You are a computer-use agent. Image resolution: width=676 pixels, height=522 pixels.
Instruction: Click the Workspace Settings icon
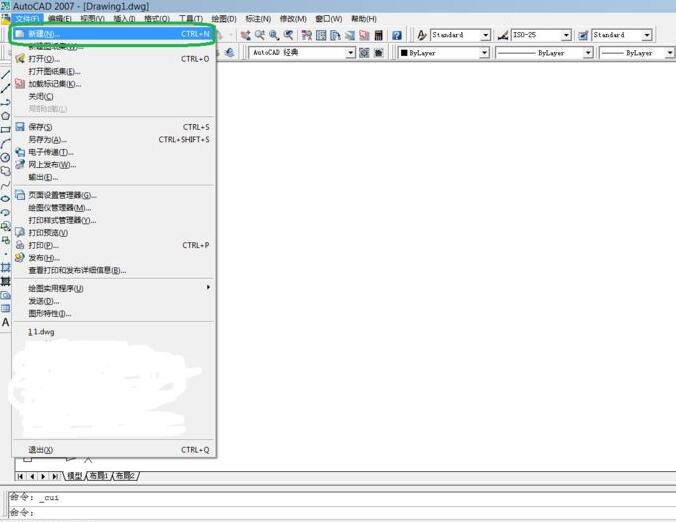pyautogui.click(x=364, y=53)
